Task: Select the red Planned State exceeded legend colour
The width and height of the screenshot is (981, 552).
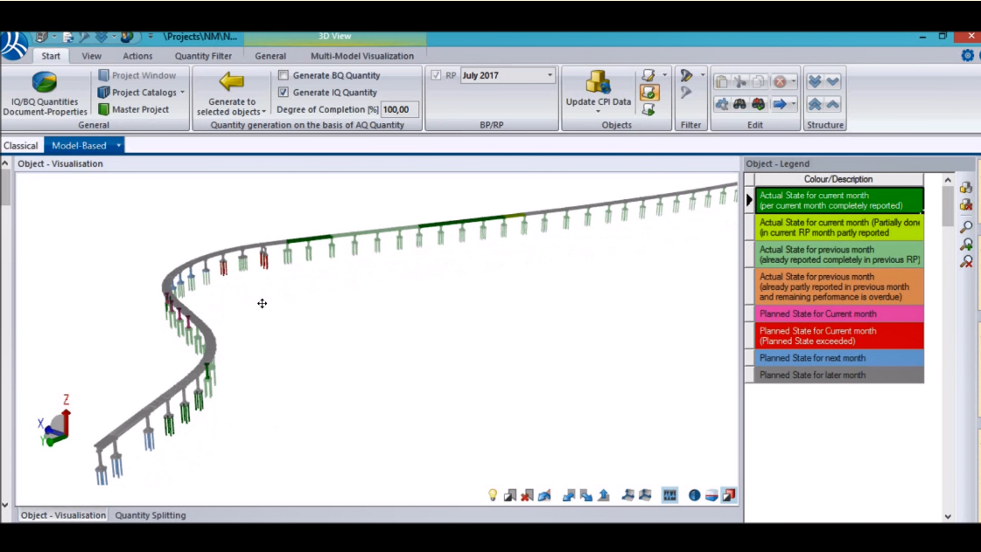Action: tap(838, 336)
